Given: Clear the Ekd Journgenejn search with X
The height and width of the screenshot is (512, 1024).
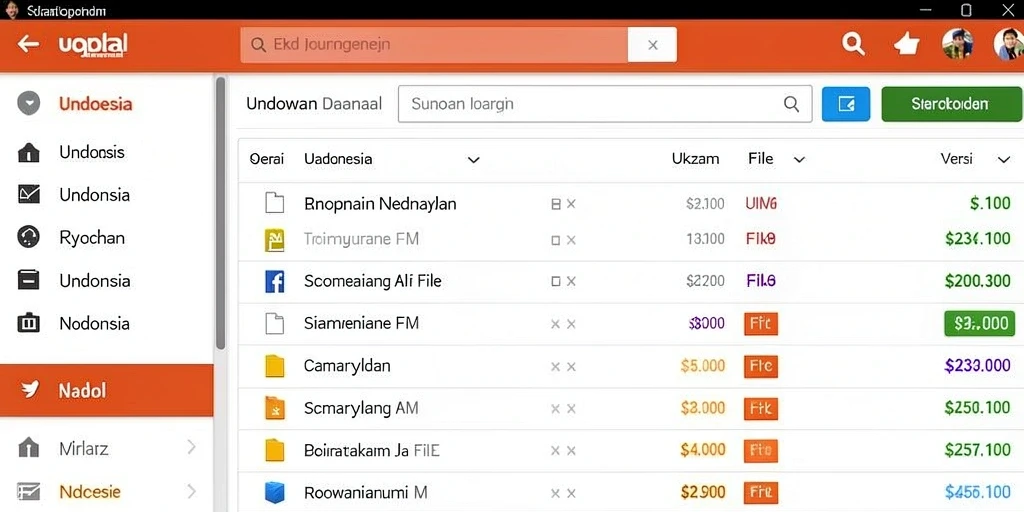Looking at the screenshot, I should 652,44.
